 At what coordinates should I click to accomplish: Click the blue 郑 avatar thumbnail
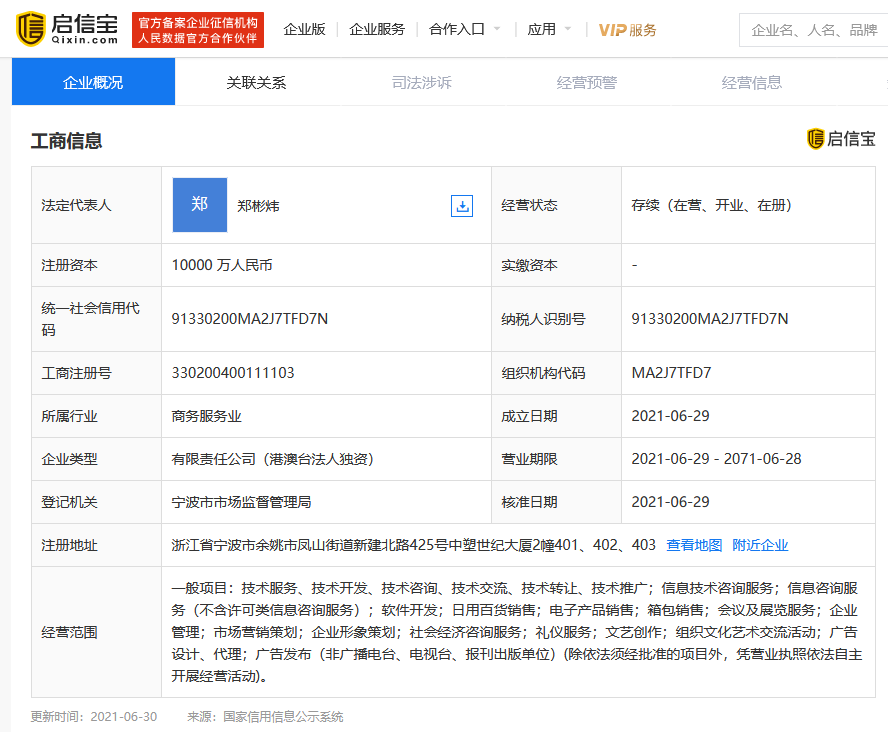[200, 205]
